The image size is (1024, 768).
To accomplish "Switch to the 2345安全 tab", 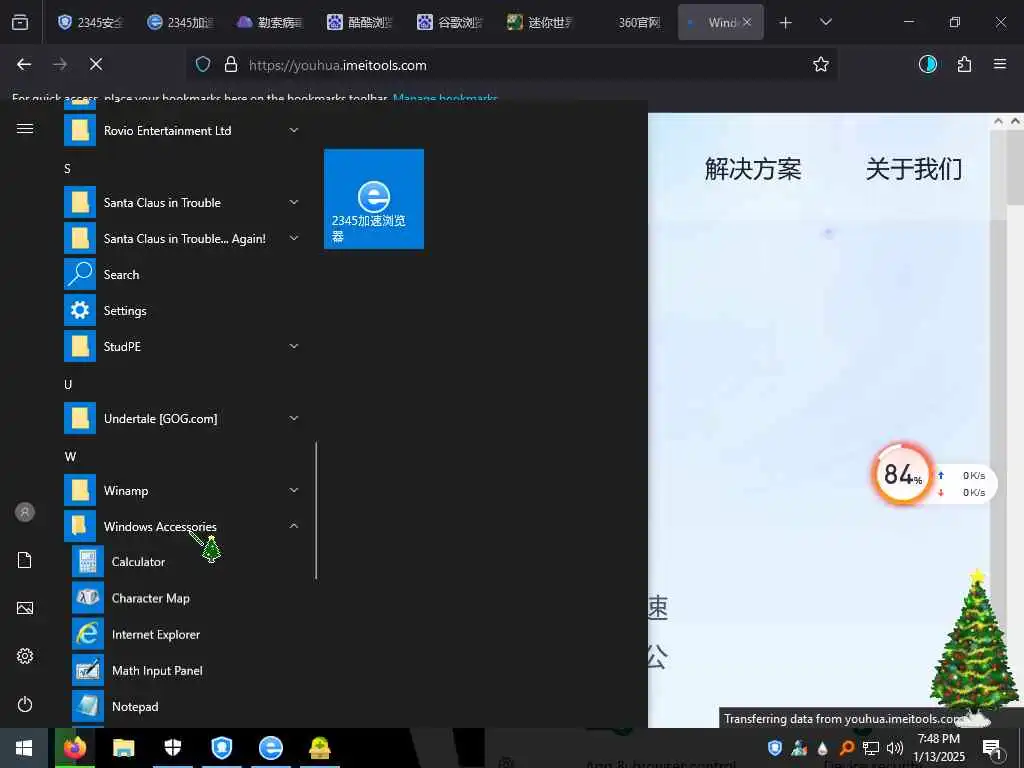I will [91, 22].
